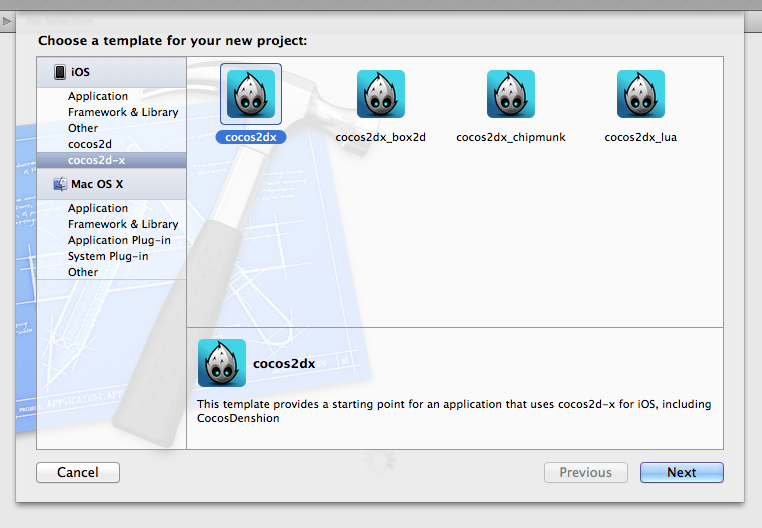Image resolution: width=762 pixels, height=528 pixels.
Task: Select System Plug-in category
Action: [x=111, y=256]
